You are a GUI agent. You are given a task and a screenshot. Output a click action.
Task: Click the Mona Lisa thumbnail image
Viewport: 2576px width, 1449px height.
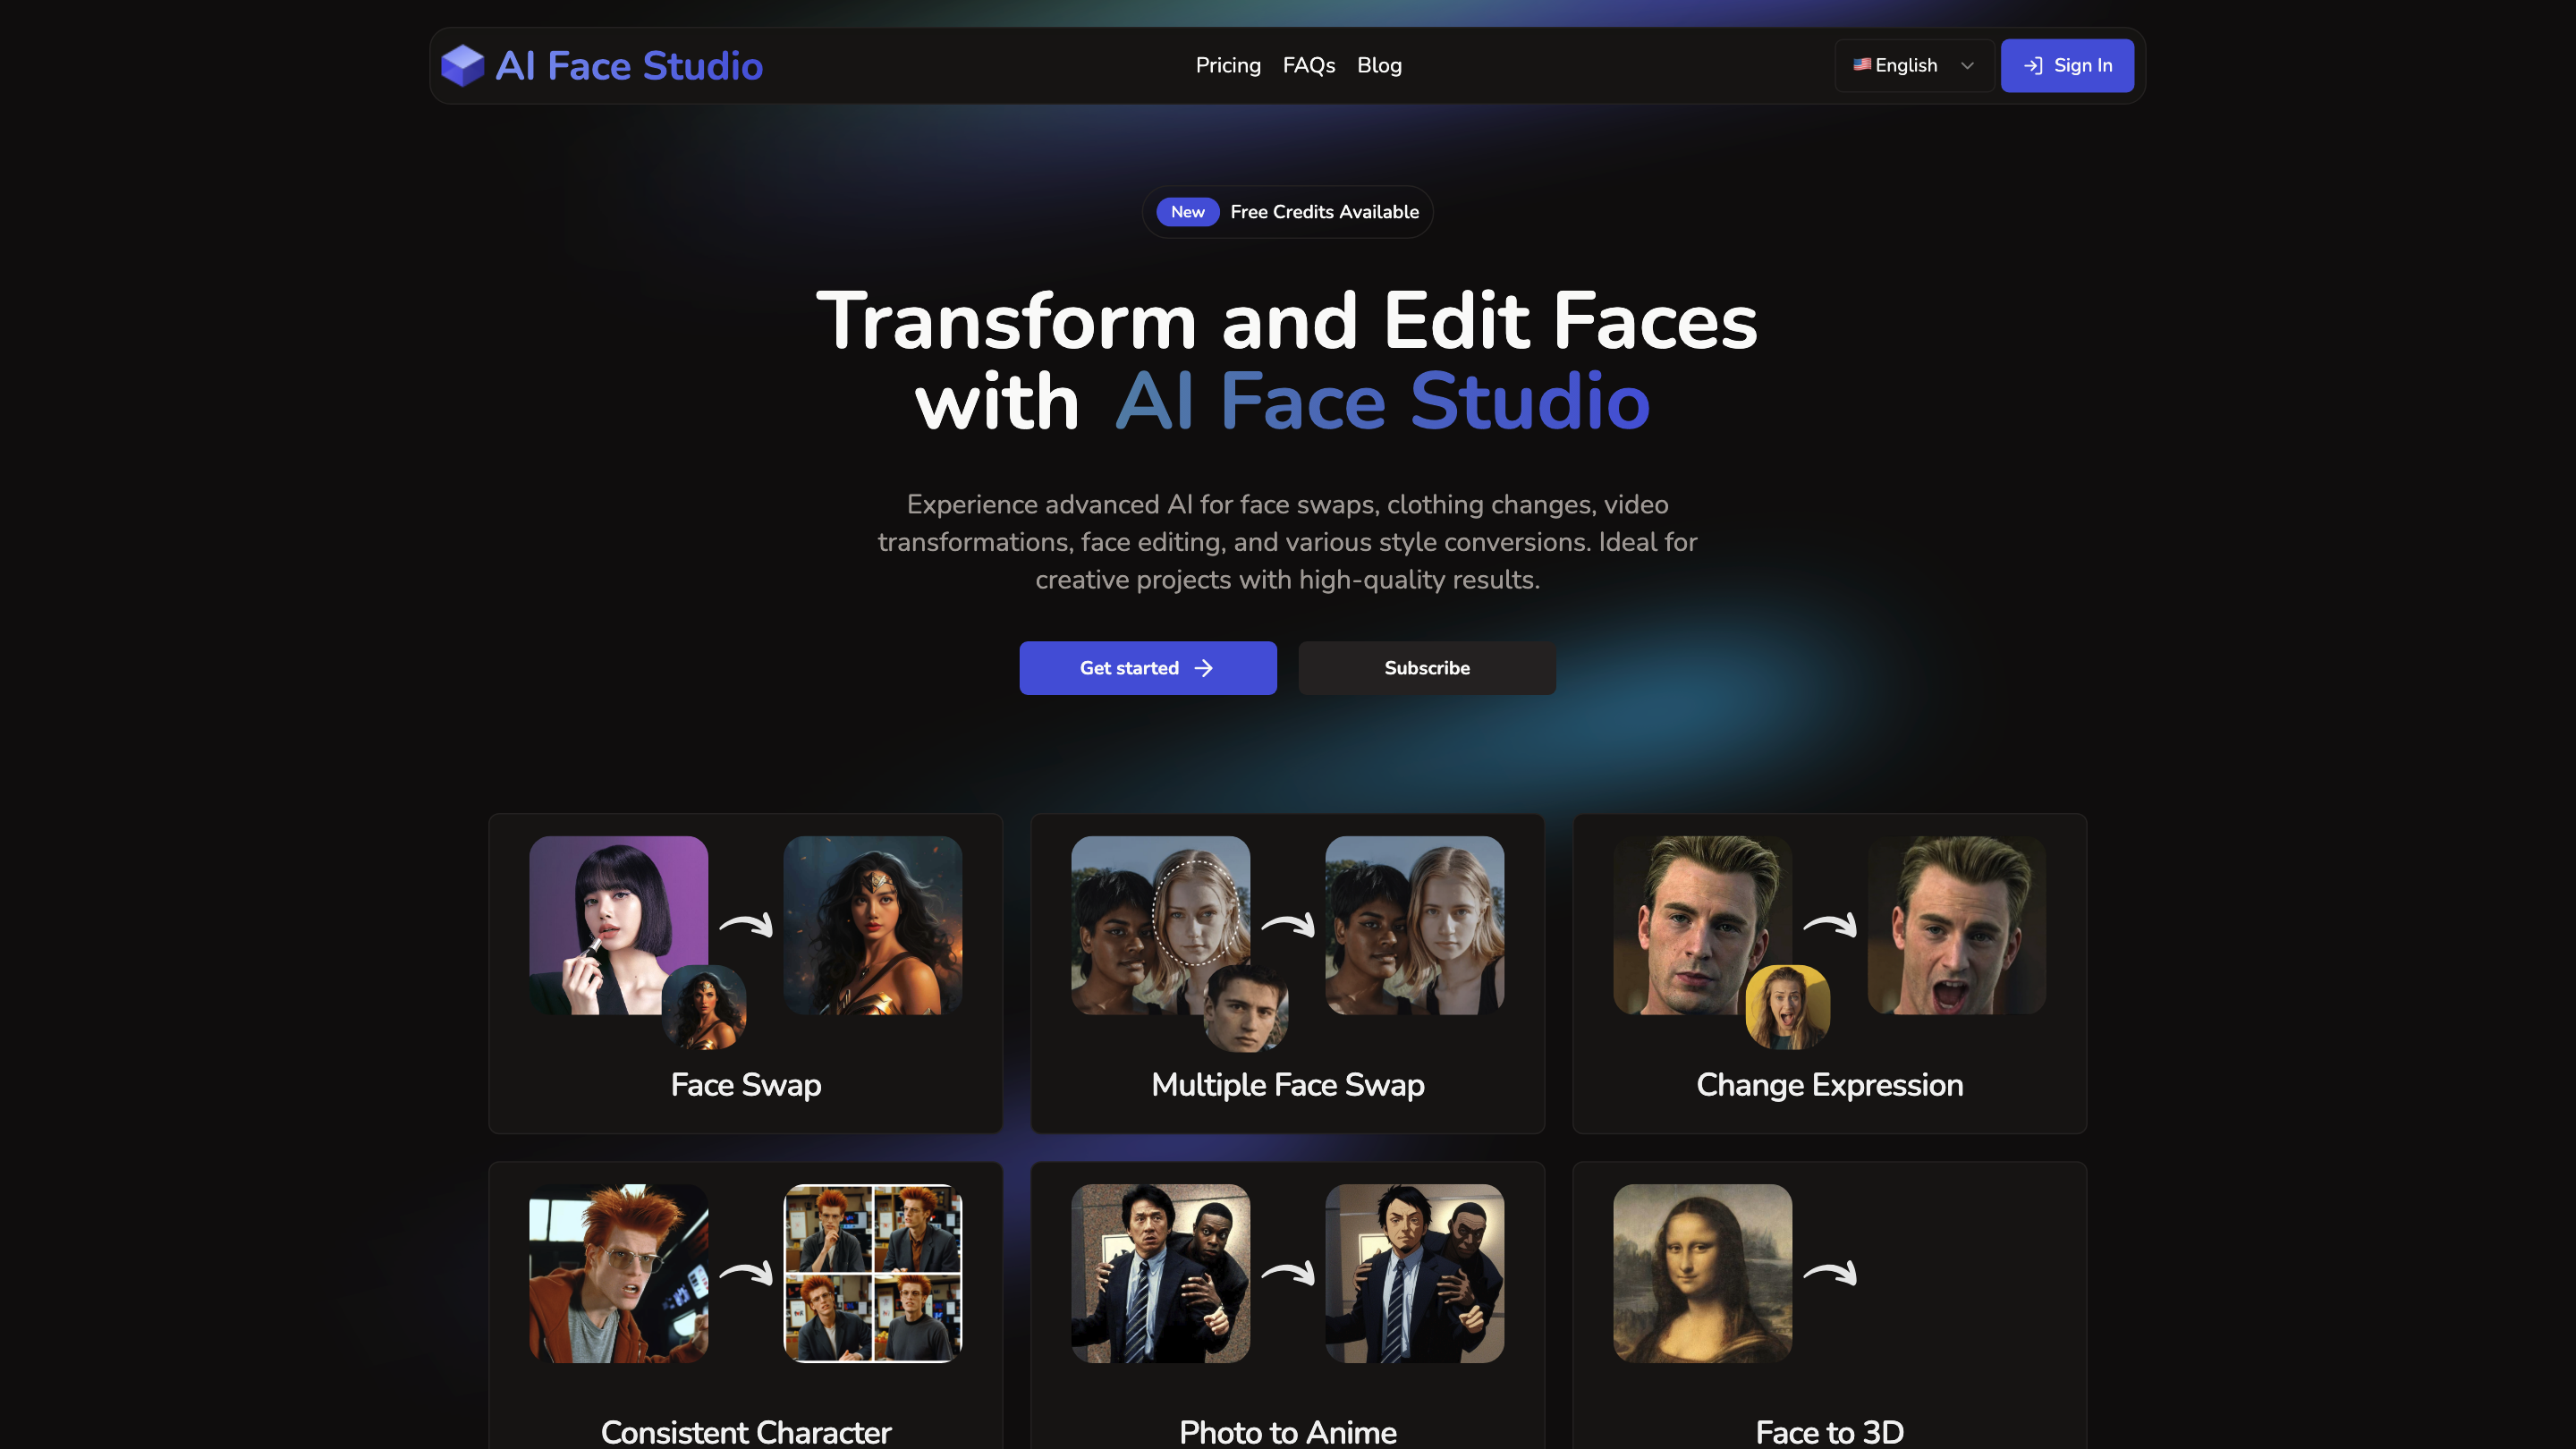pyautogui.click(x=1703, y=1273)
